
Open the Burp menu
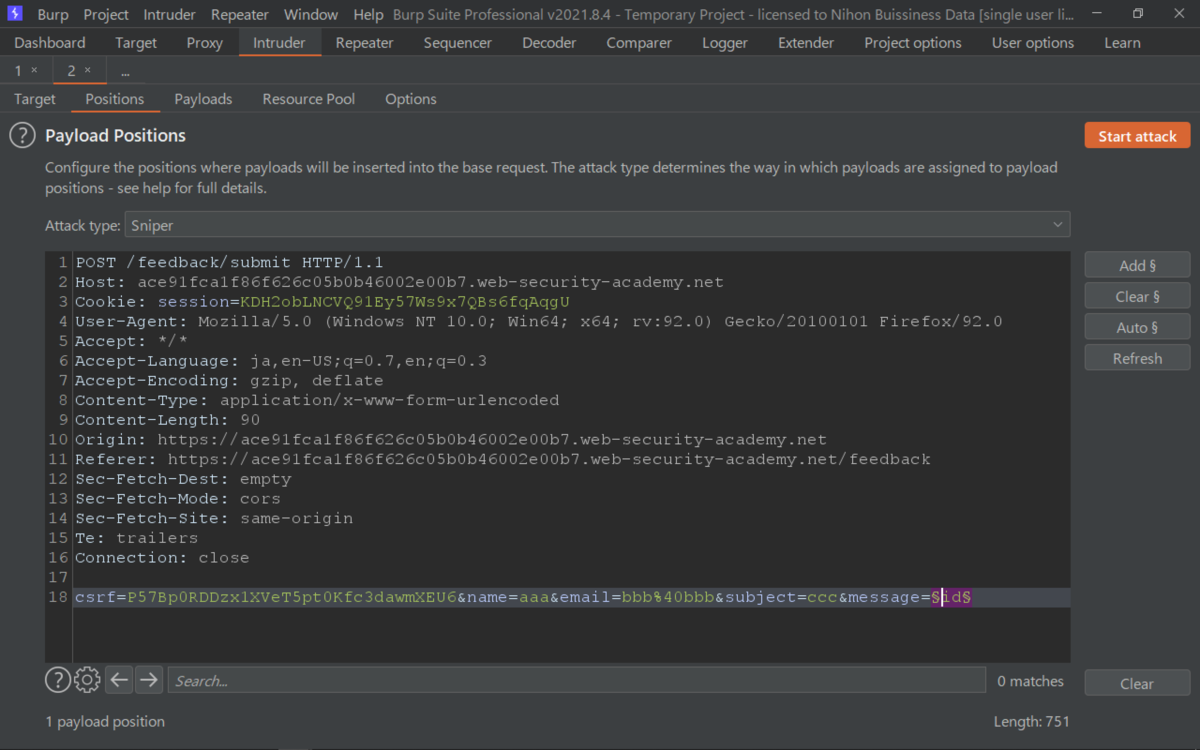pos(53,15)
